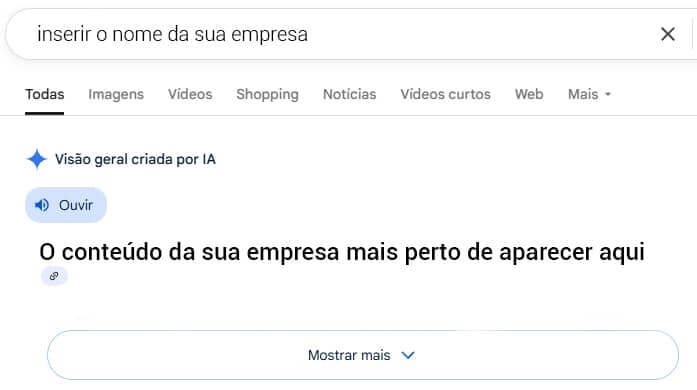Screen dimensions: 697x390
Task: Select the Vídeos curtos tab
Action: (x=445, y=94)
